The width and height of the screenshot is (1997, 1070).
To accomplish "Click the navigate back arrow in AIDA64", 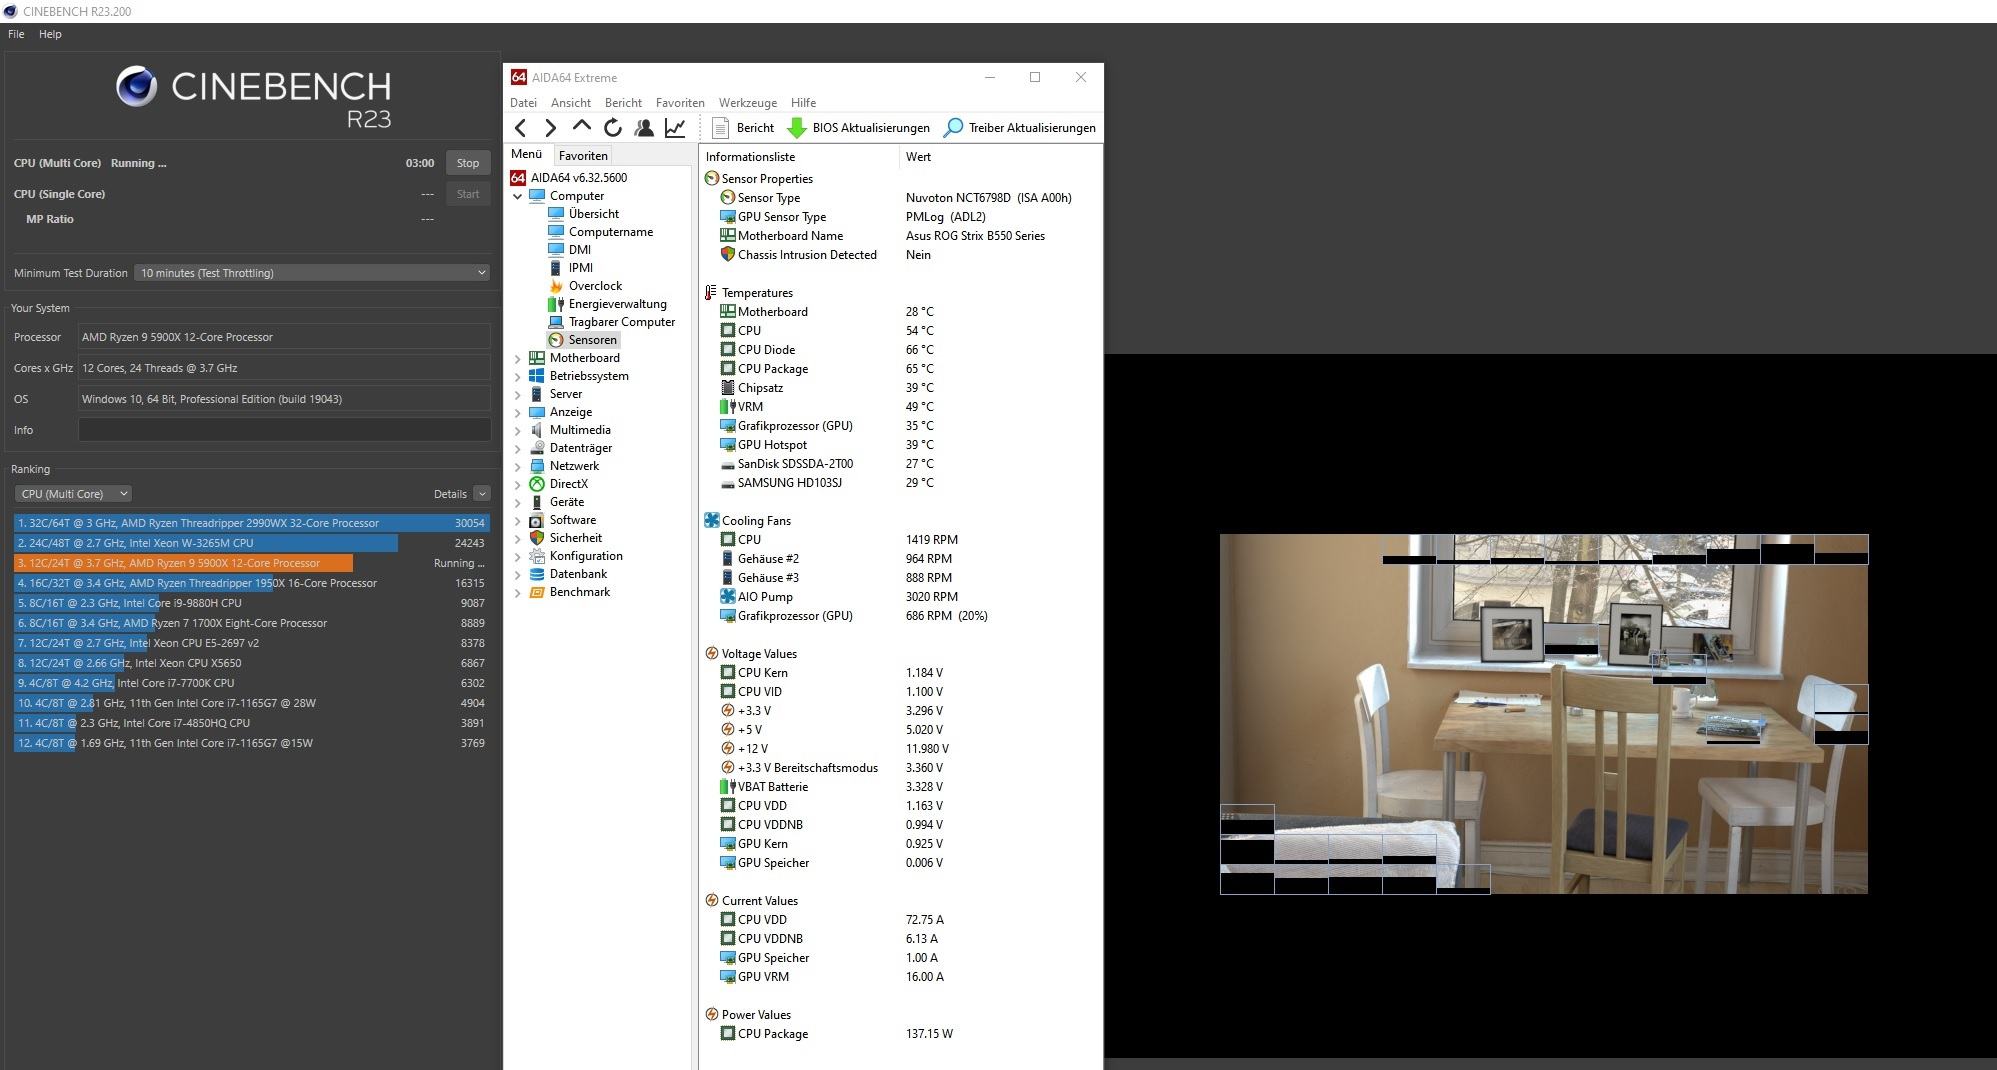I will coord(520,128).
